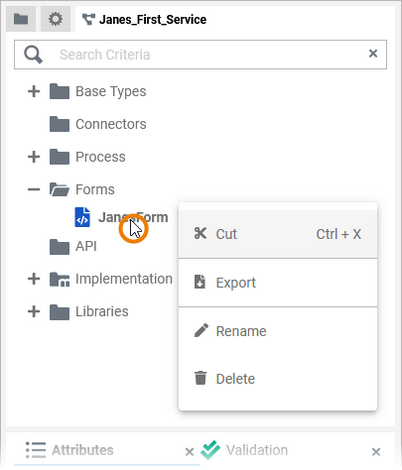This screenshot has height=470, width=402.
Task: Focus the Search Criteria input field
Action: point(200,55)
